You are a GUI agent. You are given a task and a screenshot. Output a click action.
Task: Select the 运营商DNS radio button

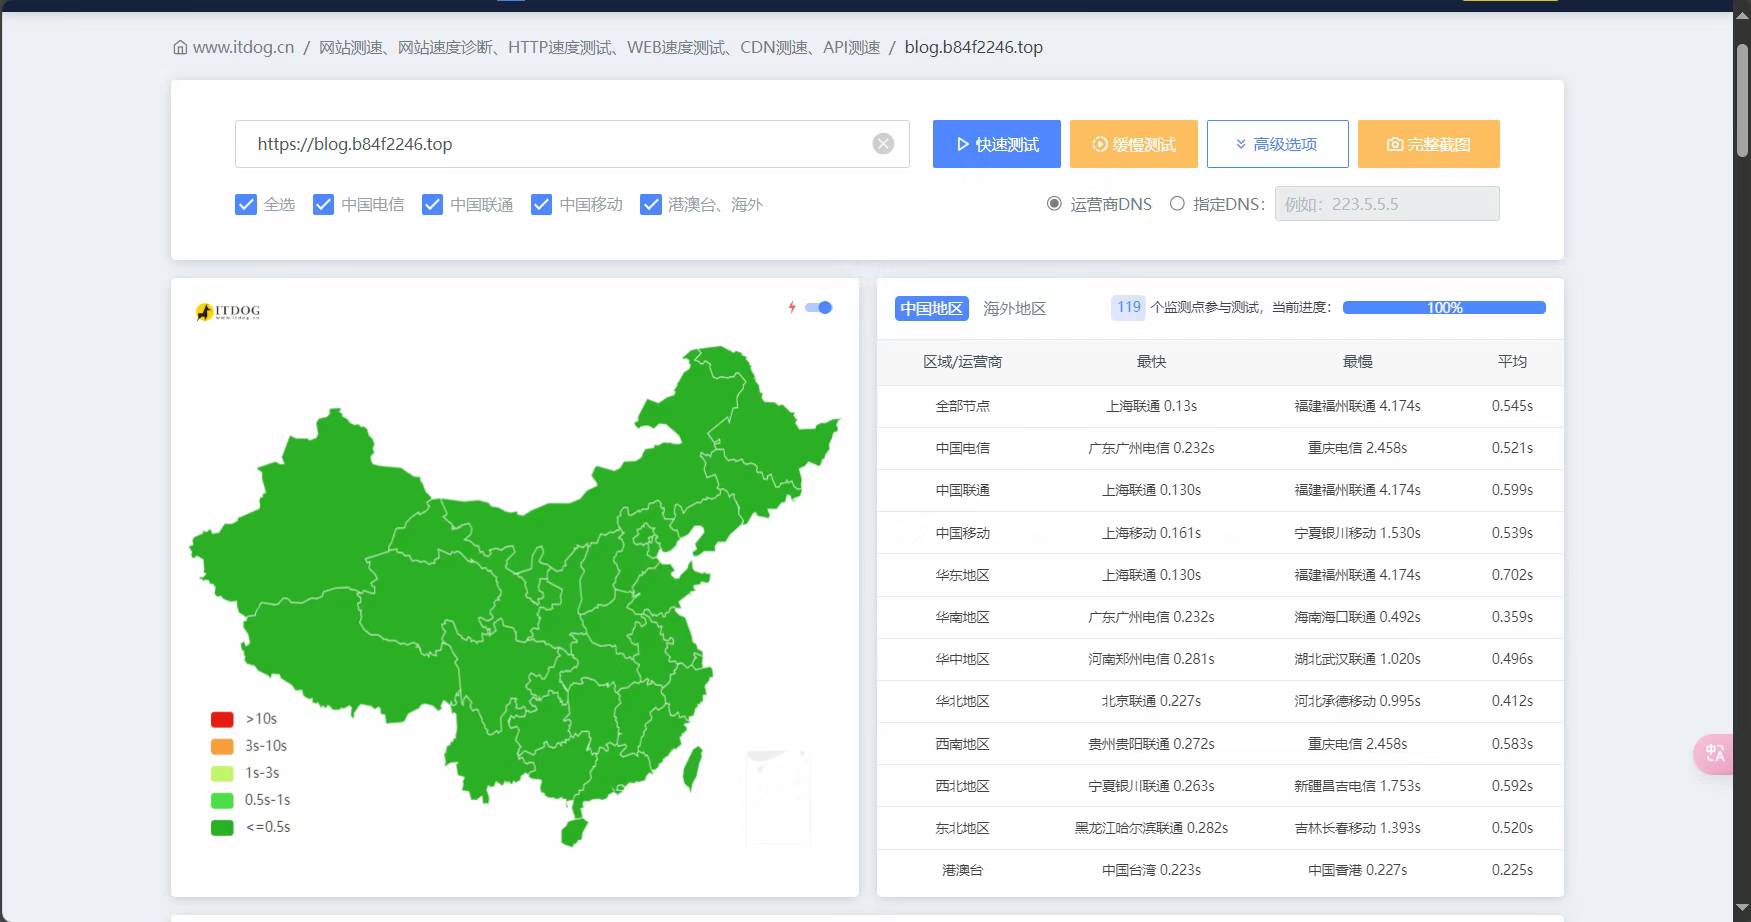tap(1054, 204)
